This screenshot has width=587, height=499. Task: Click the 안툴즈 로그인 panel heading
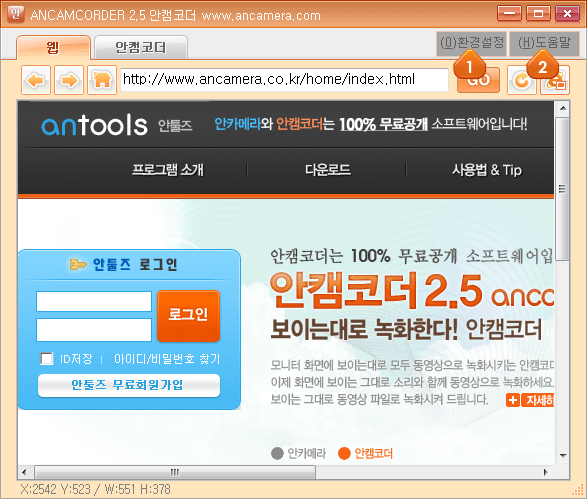click(x=135, y=264)
